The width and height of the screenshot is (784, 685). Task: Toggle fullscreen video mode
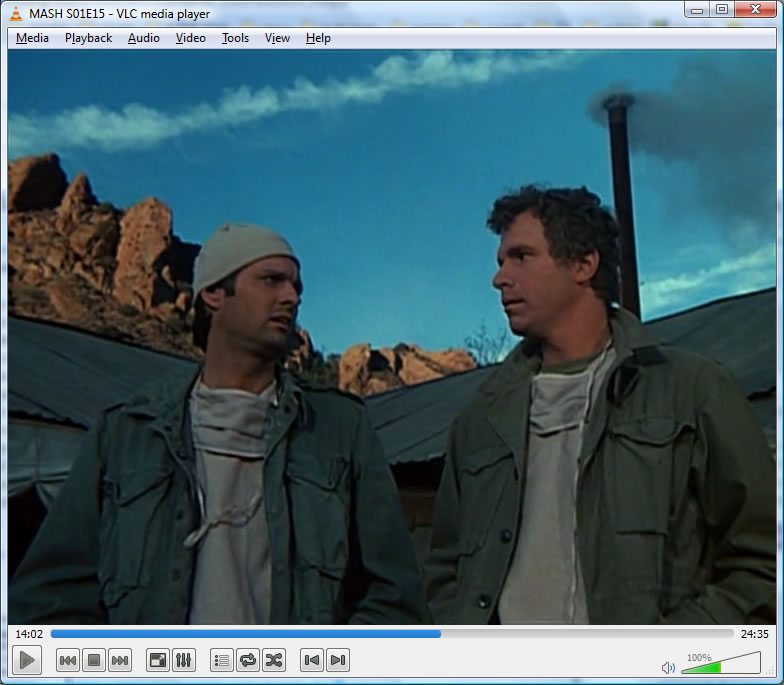158,660
